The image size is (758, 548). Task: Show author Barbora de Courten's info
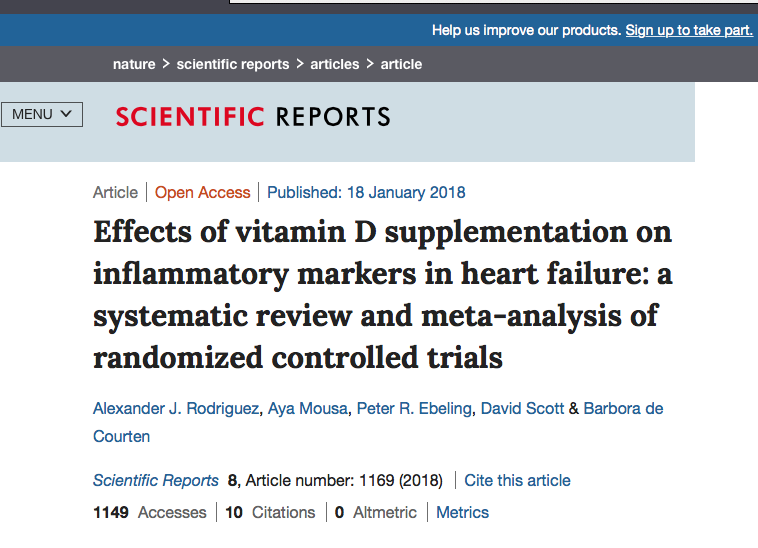click(623, 408)
